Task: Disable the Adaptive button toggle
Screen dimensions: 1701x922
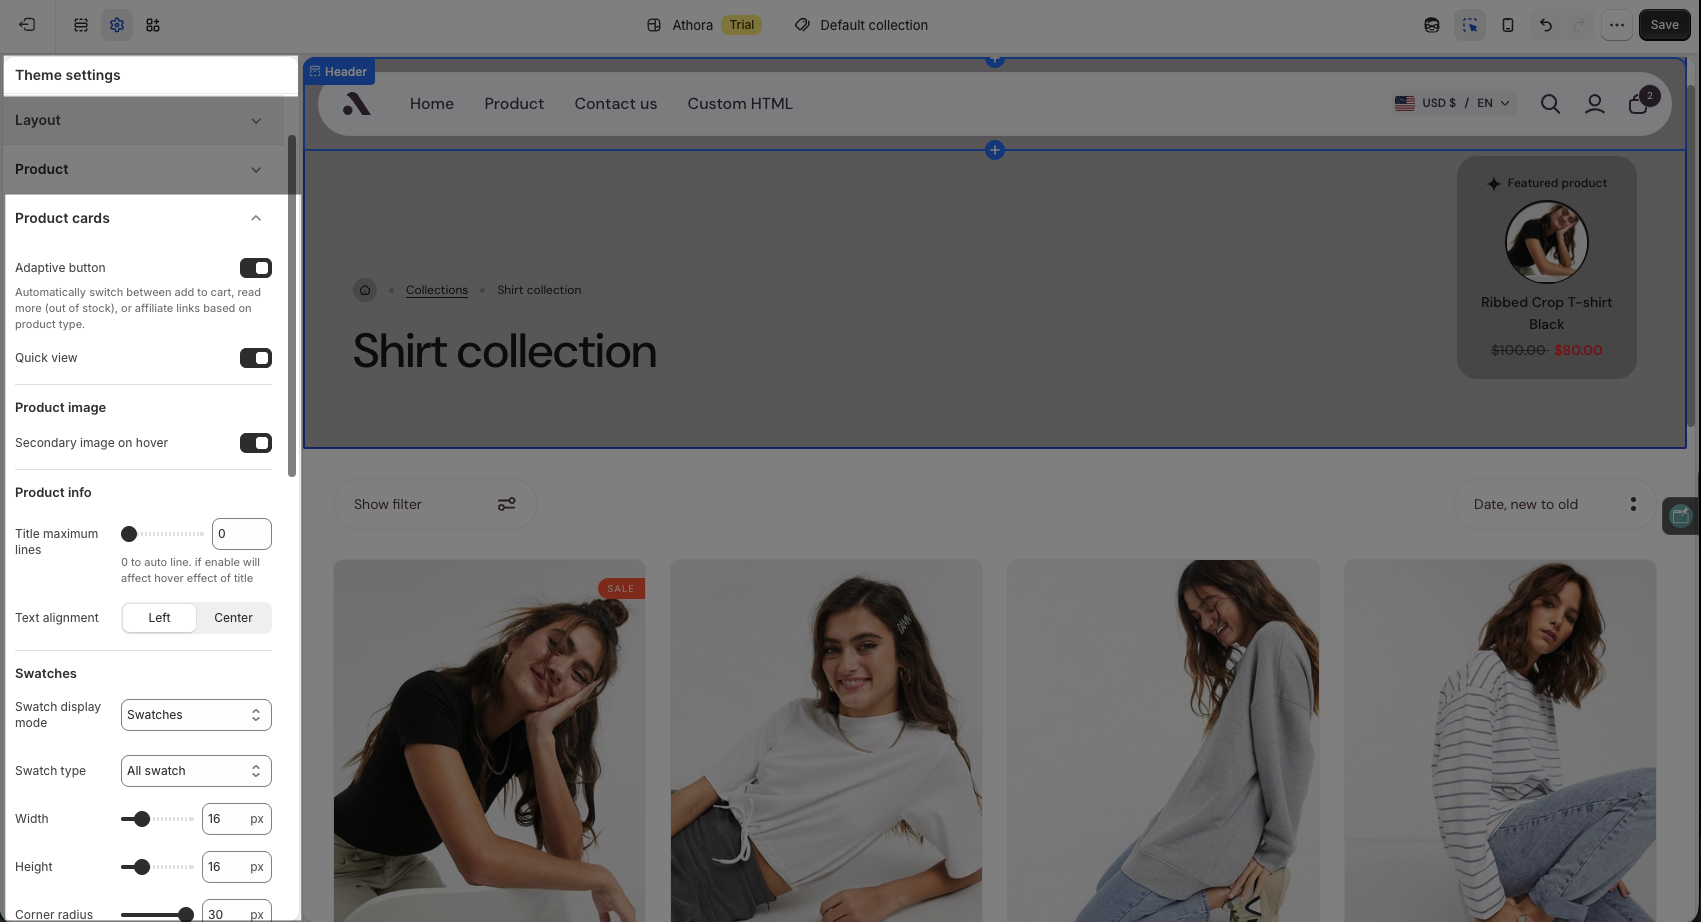Action: [x=256, y=268]
